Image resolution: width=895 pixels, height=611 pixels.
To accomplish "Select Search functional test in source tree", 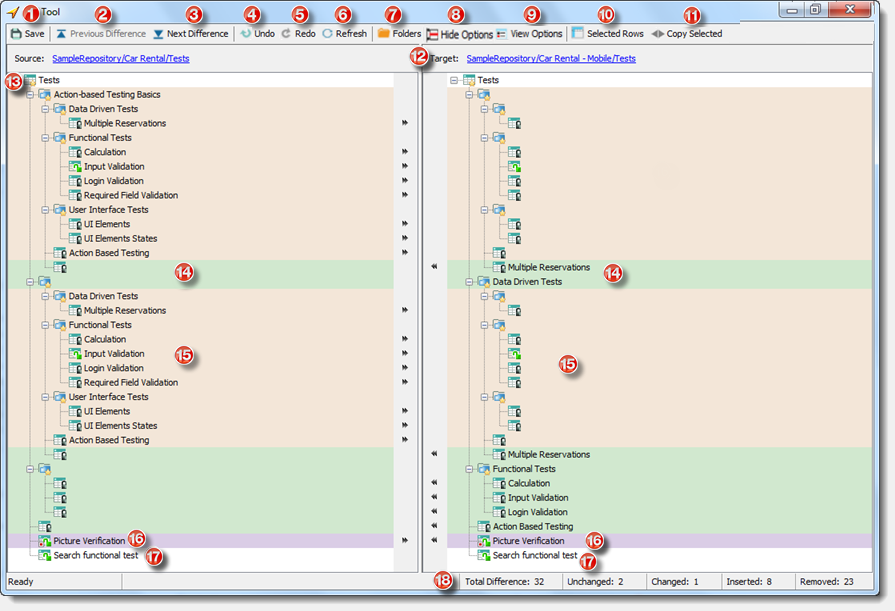I will 95,555.
